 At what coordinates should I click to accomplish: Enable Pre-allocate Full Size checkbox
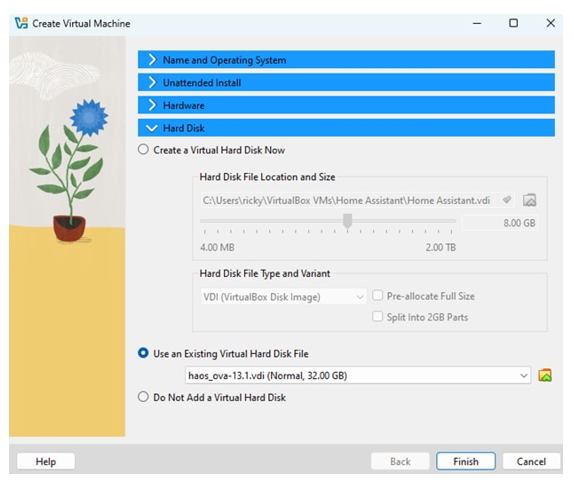pyautogui.click(x=377, y=295)
